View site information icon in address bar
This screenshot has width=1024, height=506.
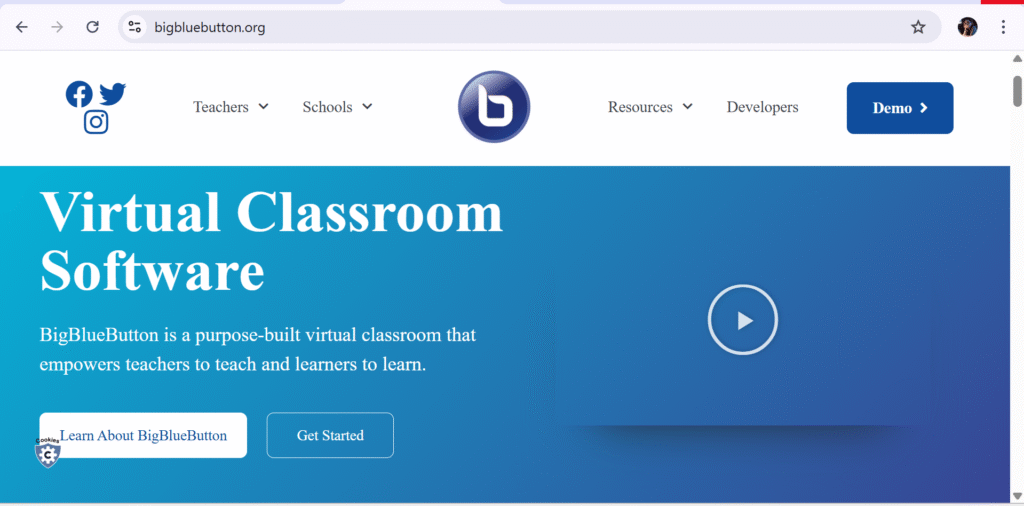coord(135,27)
